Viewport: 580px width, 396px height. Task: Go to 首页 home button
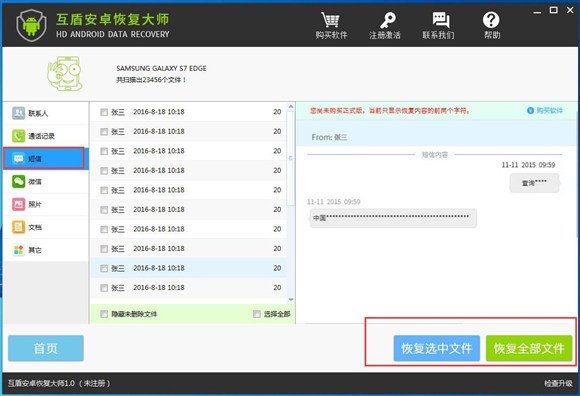pyautogui.click(x=46, y=348)
